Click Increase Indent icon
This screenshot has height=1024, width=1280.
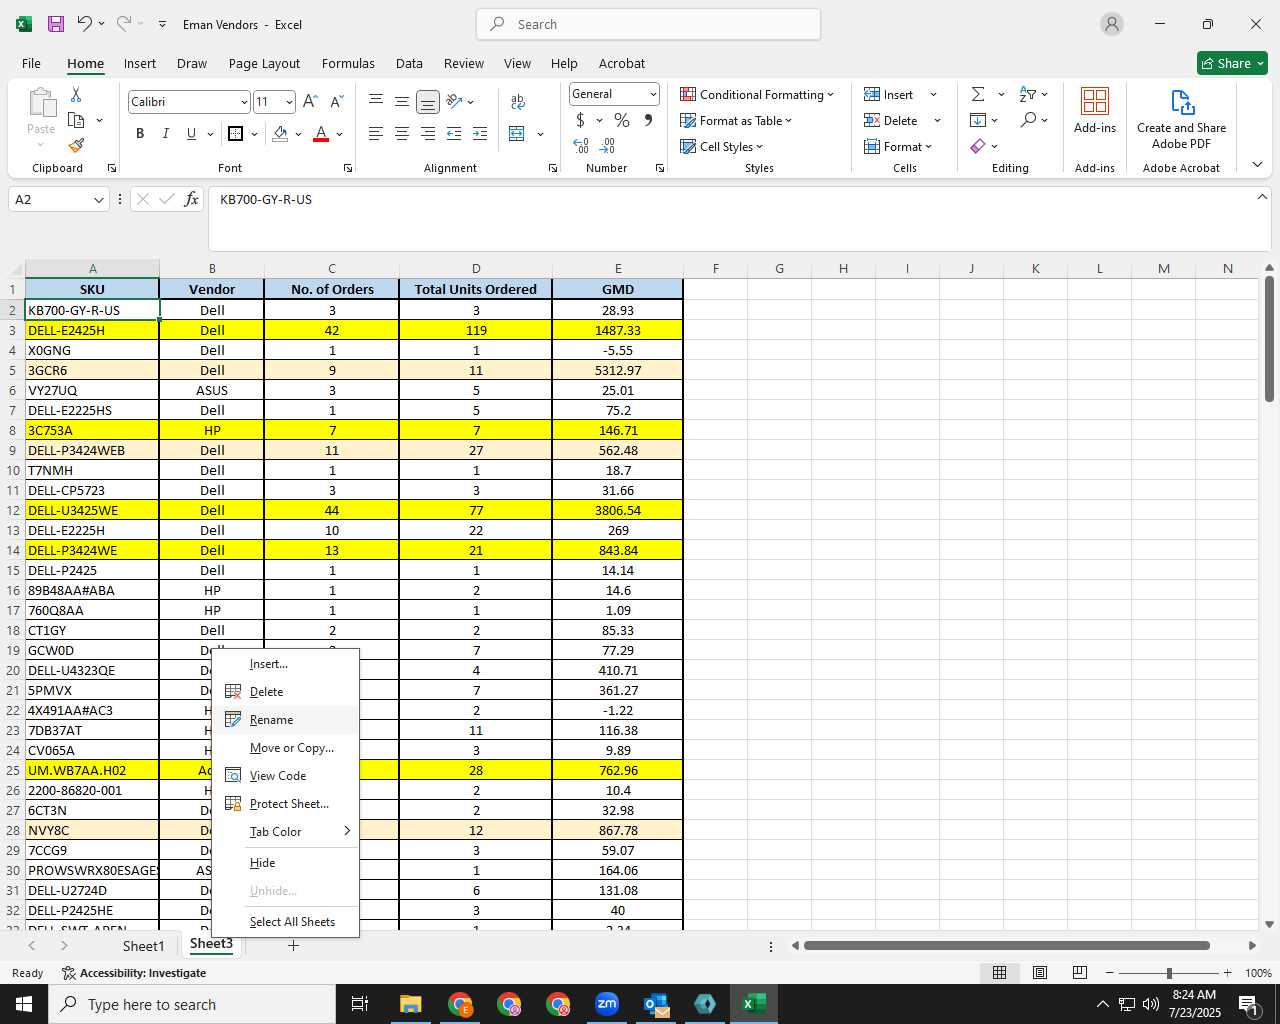click(x=480, y=133)
